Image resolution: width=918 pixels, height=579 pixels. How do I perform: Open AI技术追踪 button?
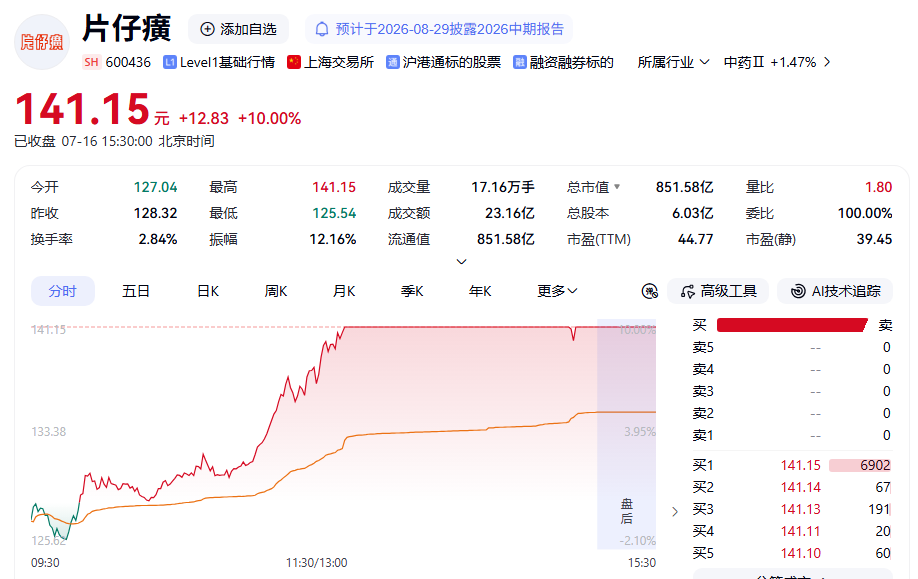pyautogui.click(x=835, y=291)
